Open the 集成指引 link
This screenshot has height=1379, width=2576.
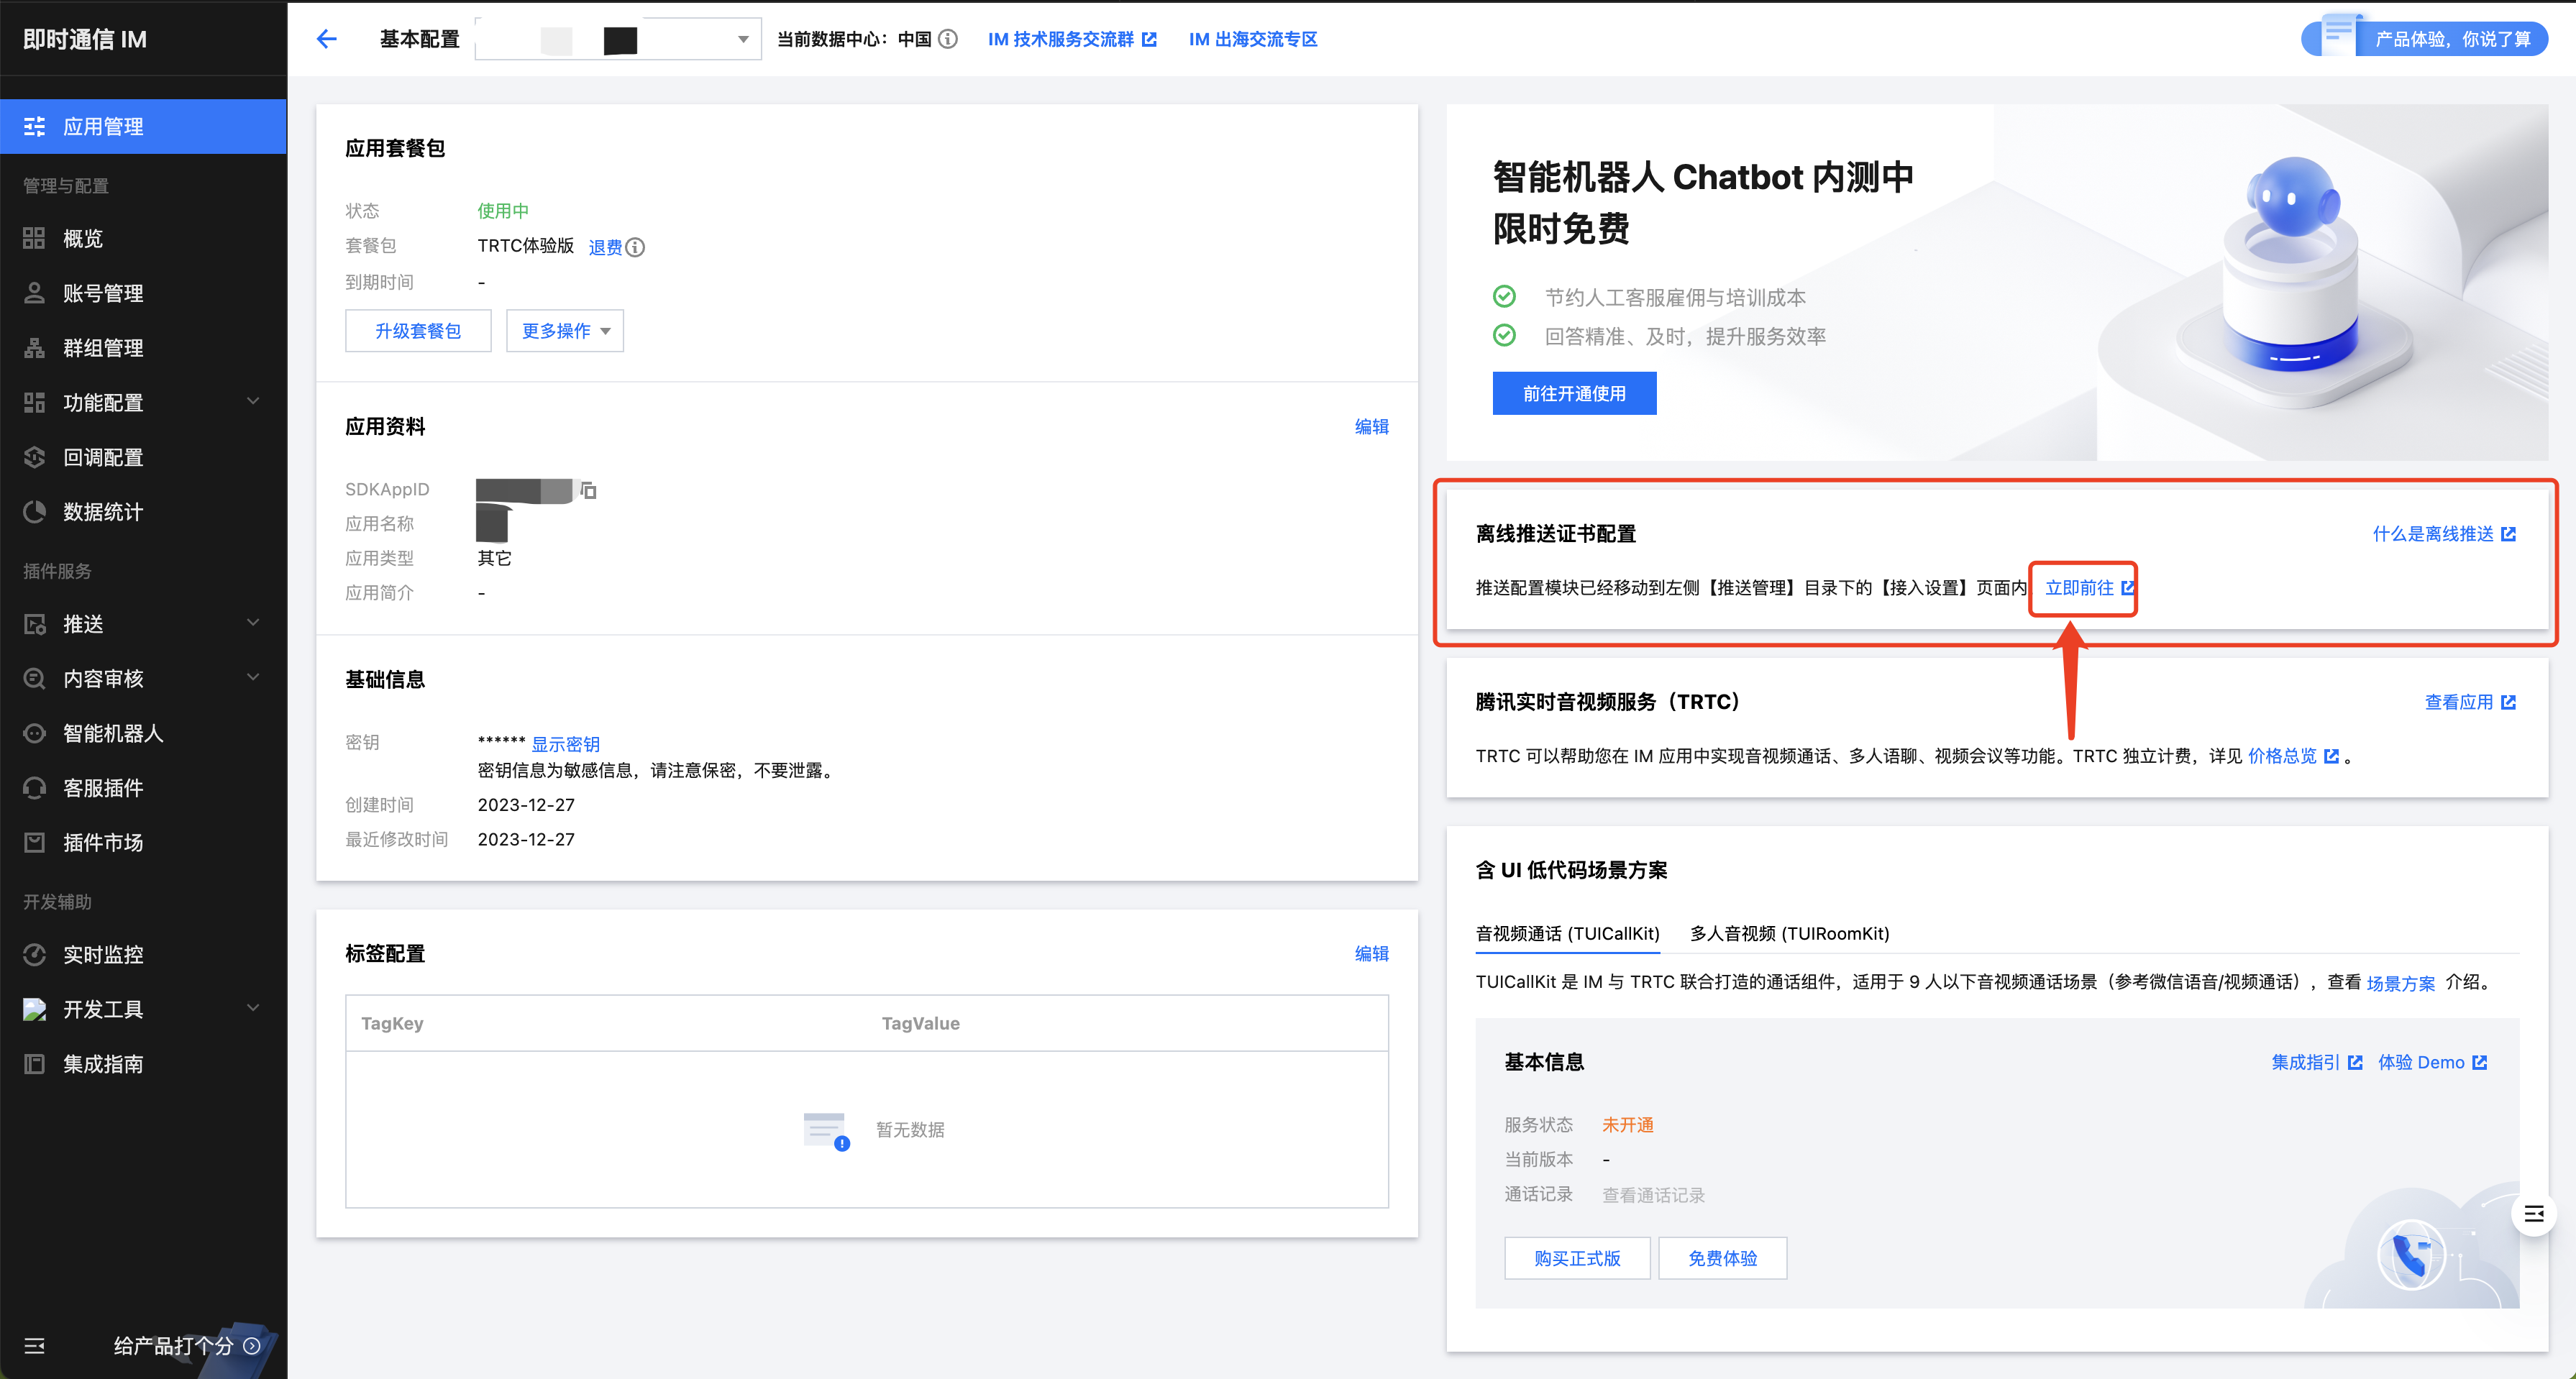pos(2316,1062)
